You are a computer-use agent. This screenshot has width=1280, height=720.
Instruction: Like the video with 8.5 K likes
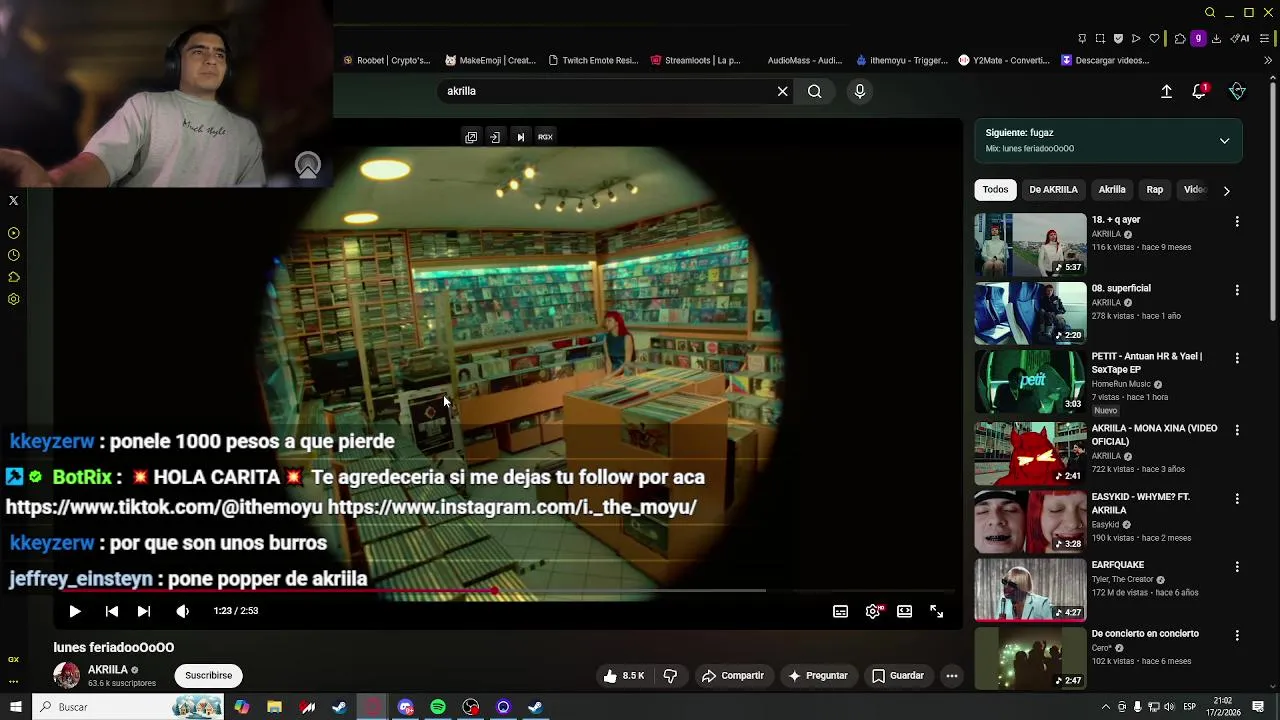(x=624, y=676)
